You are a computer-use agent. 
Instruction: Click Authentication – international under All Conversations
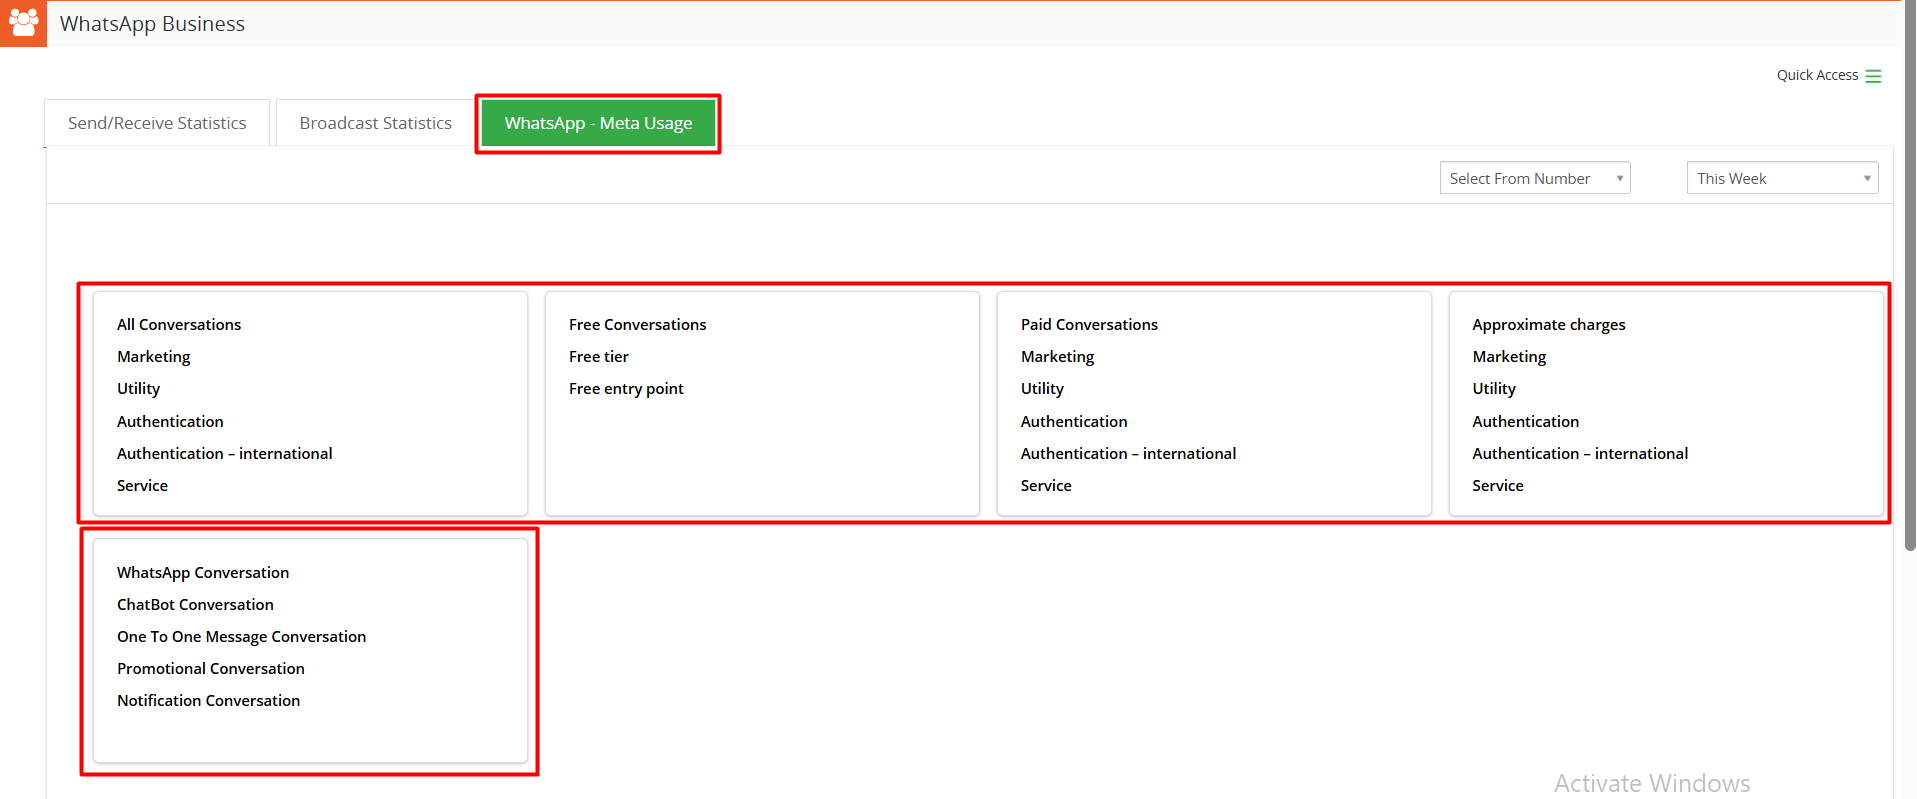click(x=225, y=454)
